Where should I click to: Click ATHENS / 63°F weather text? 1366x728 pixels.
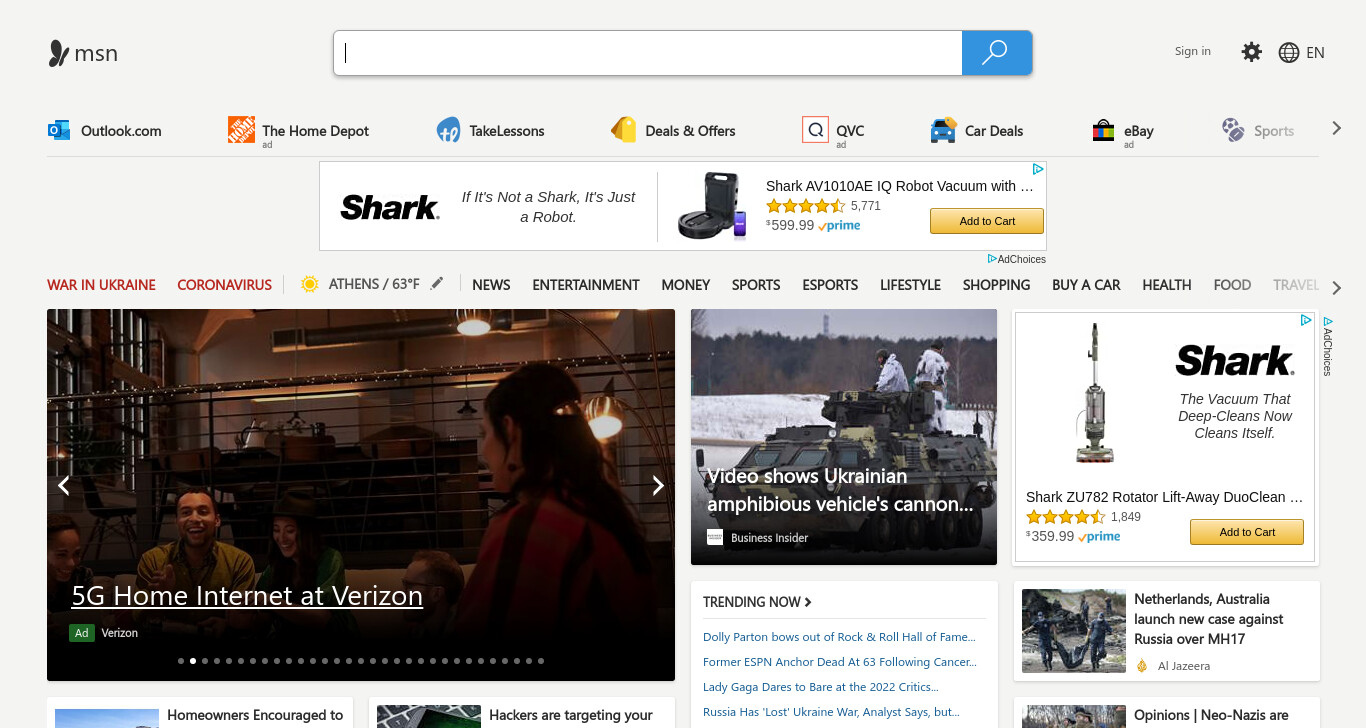374,284
